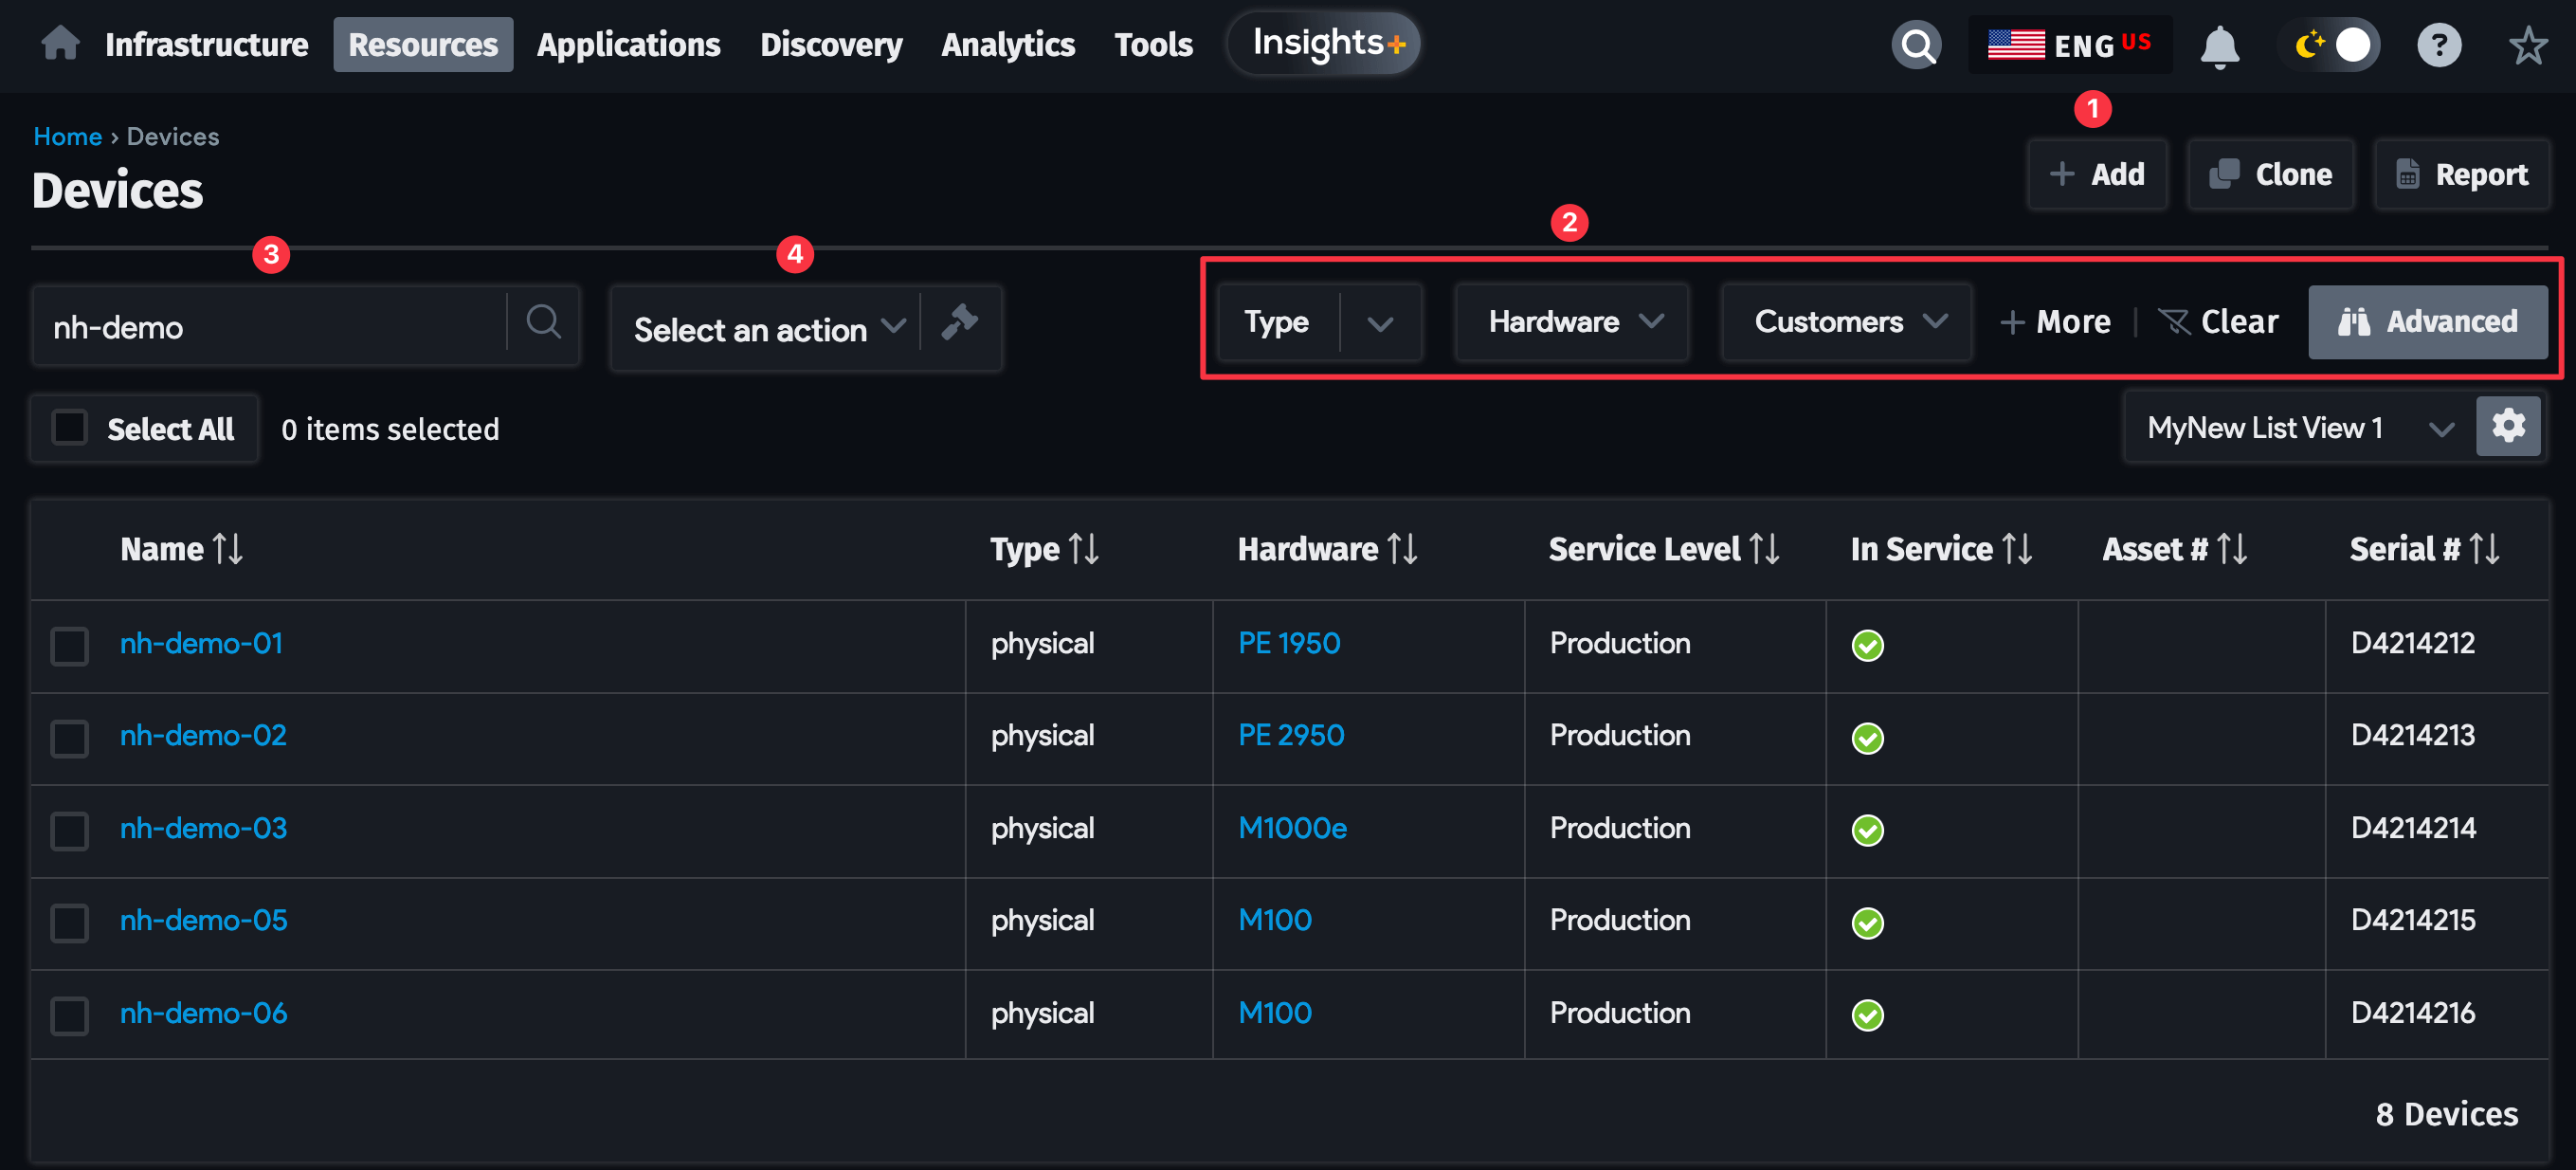Click the home icon in navbar
The height and width of the screenshot is (1170, 2576).
tap(60, 44)
